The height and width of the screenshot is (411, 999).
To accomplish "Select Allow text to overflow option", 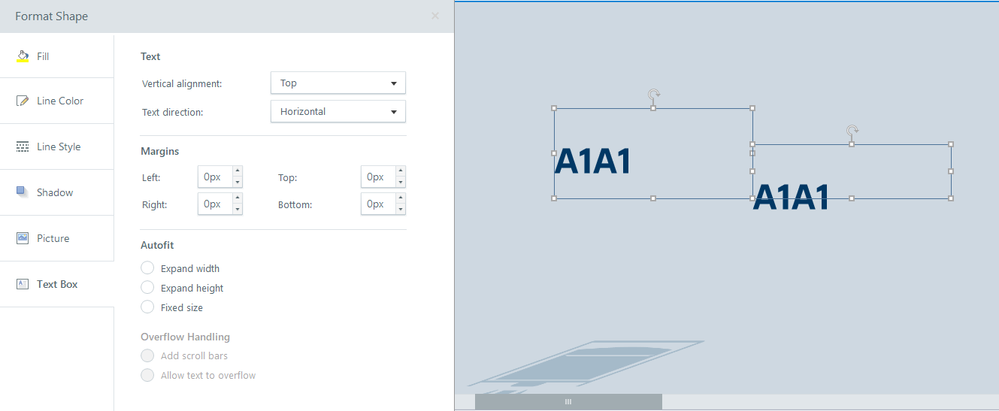I will (147, 375).
